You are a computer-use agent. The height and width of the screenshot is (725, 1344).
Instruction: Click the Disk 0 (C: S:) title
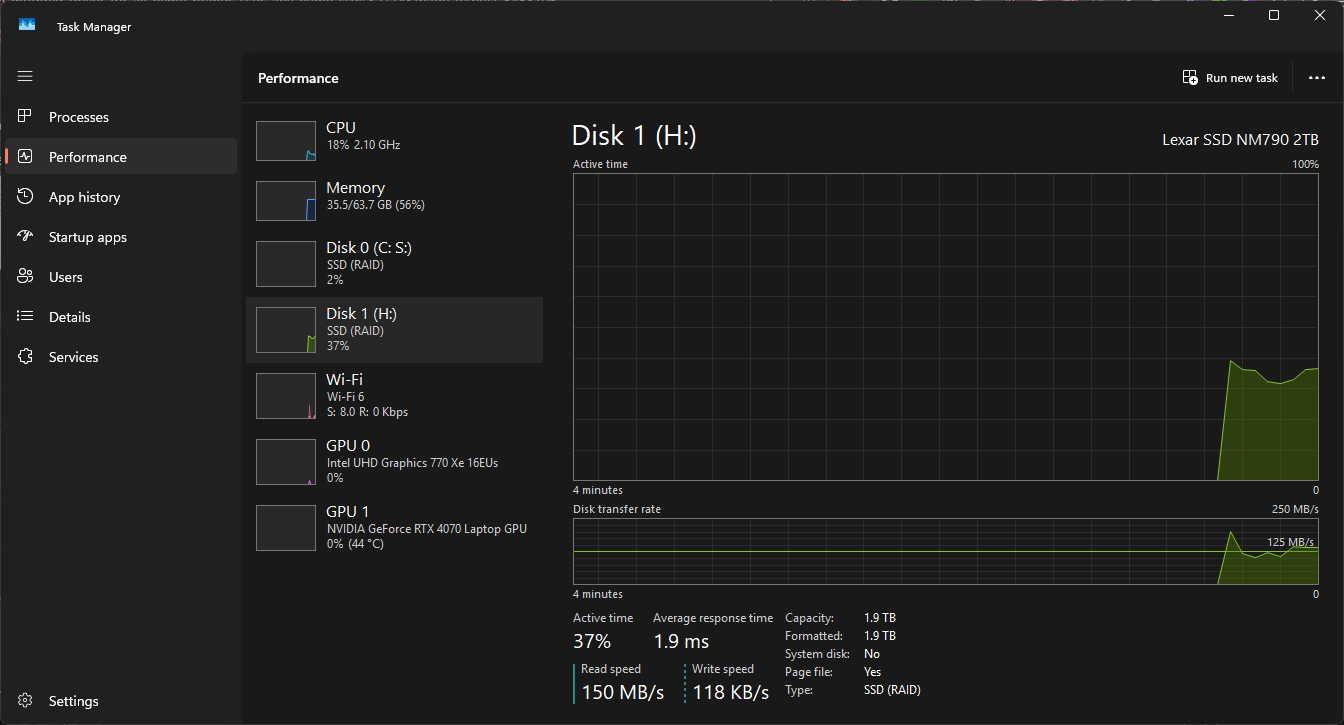point(369,247)
